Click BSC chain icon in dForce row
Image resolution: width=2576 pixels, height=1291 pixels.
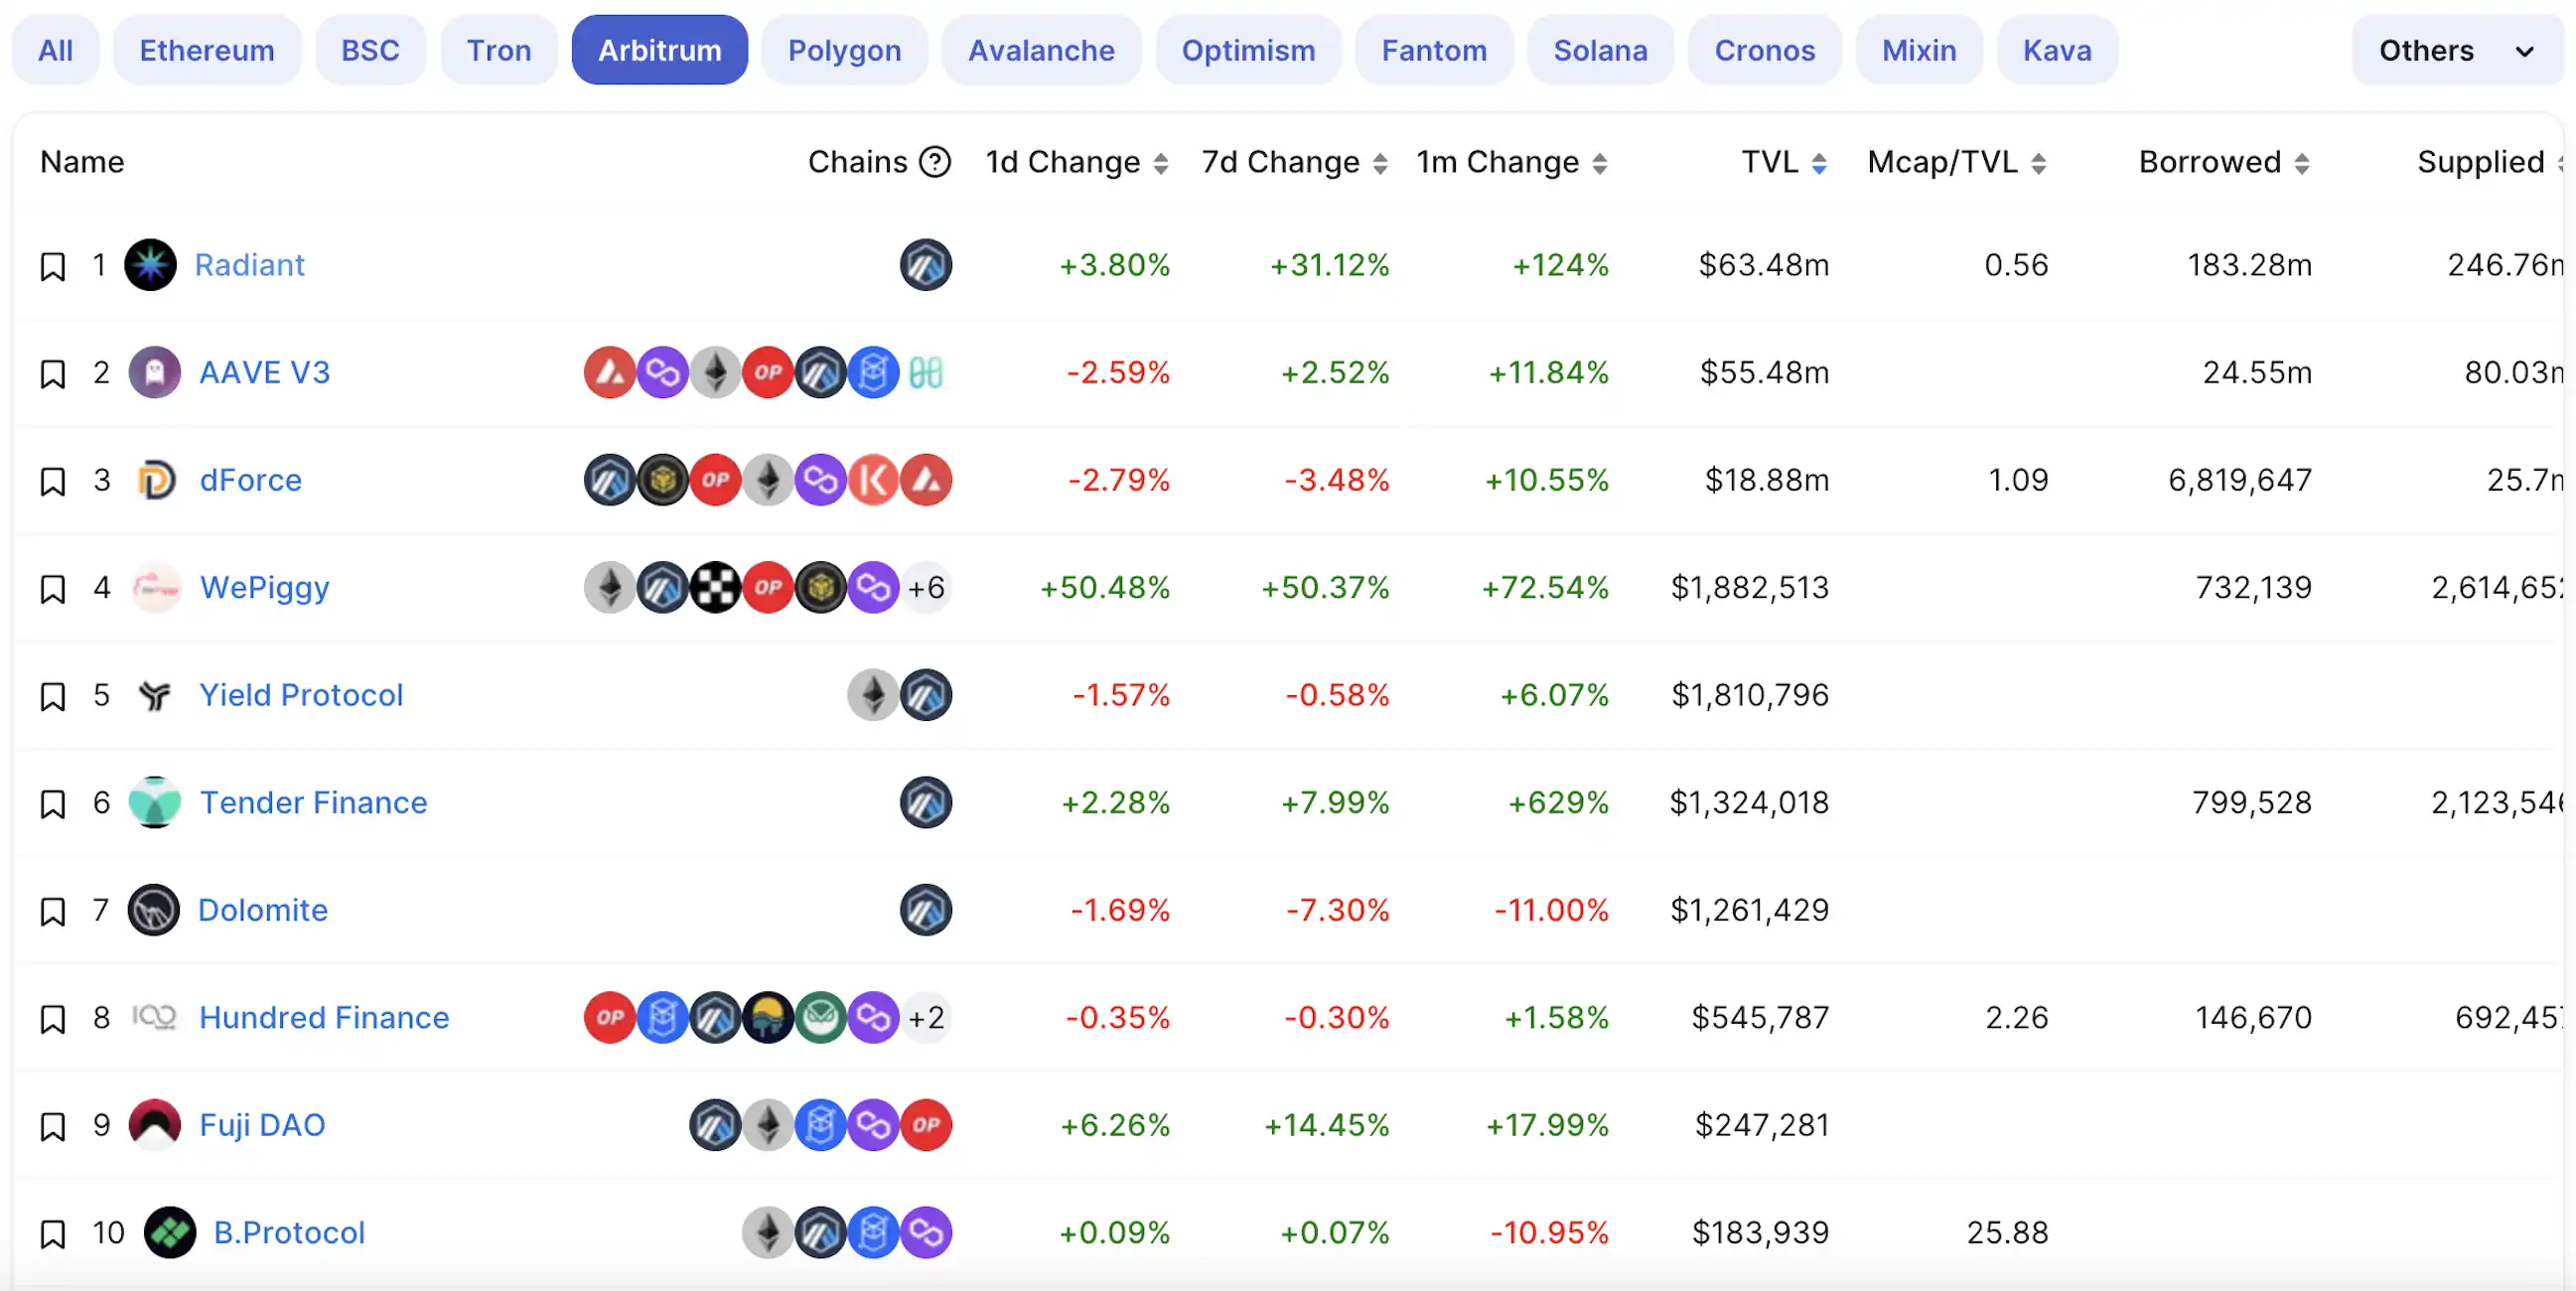tap(662, 480)
